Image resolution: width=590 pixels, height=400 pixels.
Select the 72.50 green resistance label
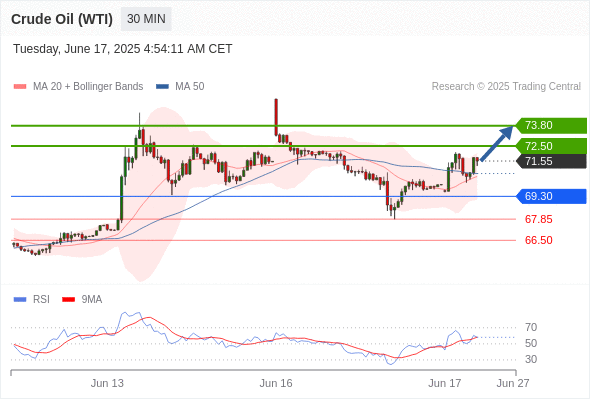[x=551, y=146]
